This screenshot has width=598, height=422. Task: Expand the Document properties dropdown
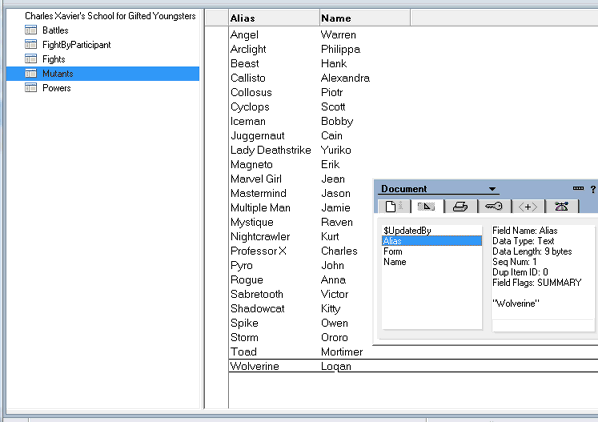492,189
